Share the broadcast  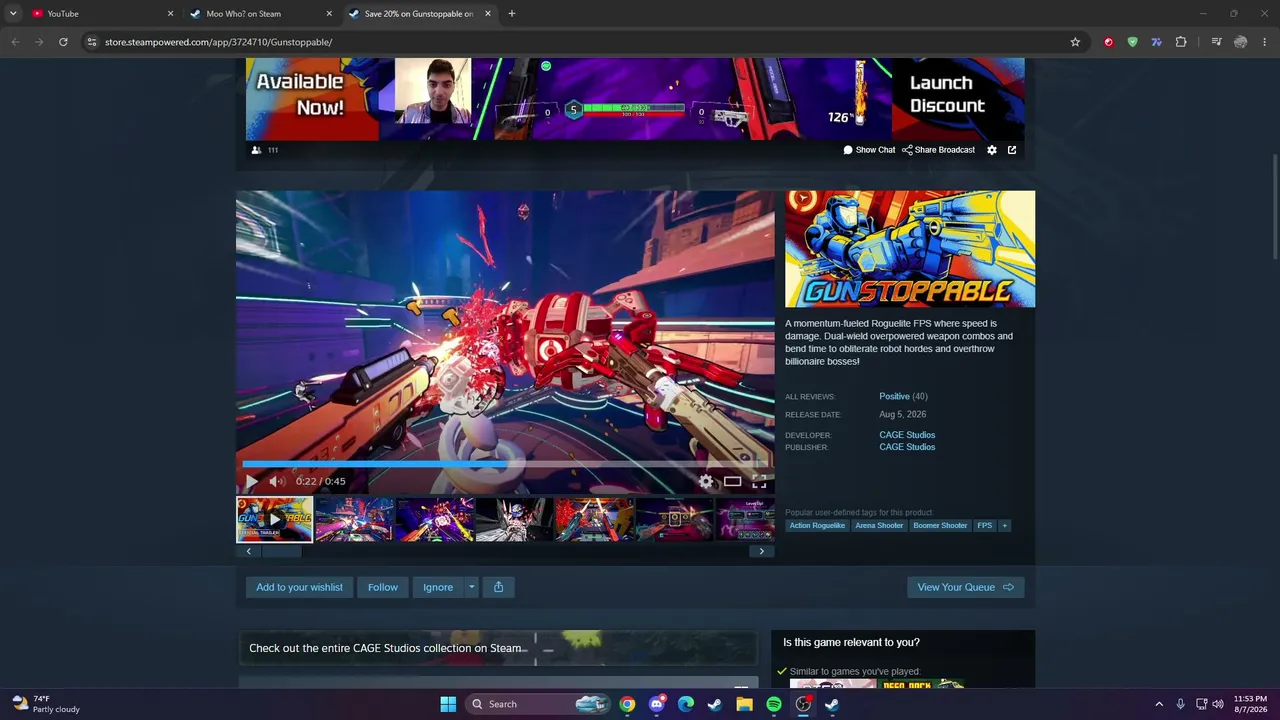[x=938, y=150]
